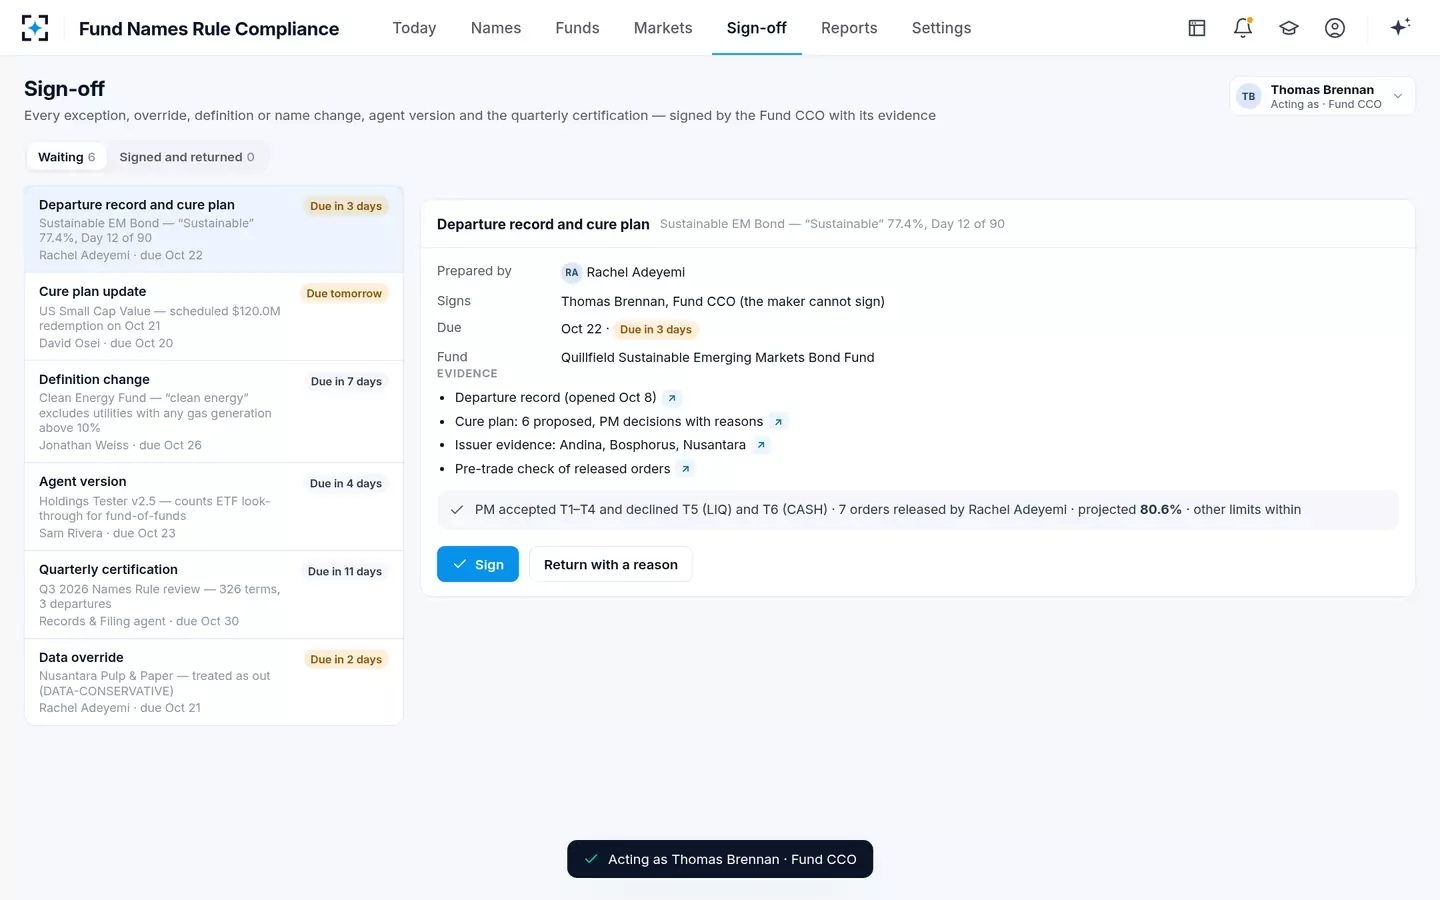Screen dimensions: 1440x900
Task: Select the Departure record and cure plan item
Action: click(214, 229)
